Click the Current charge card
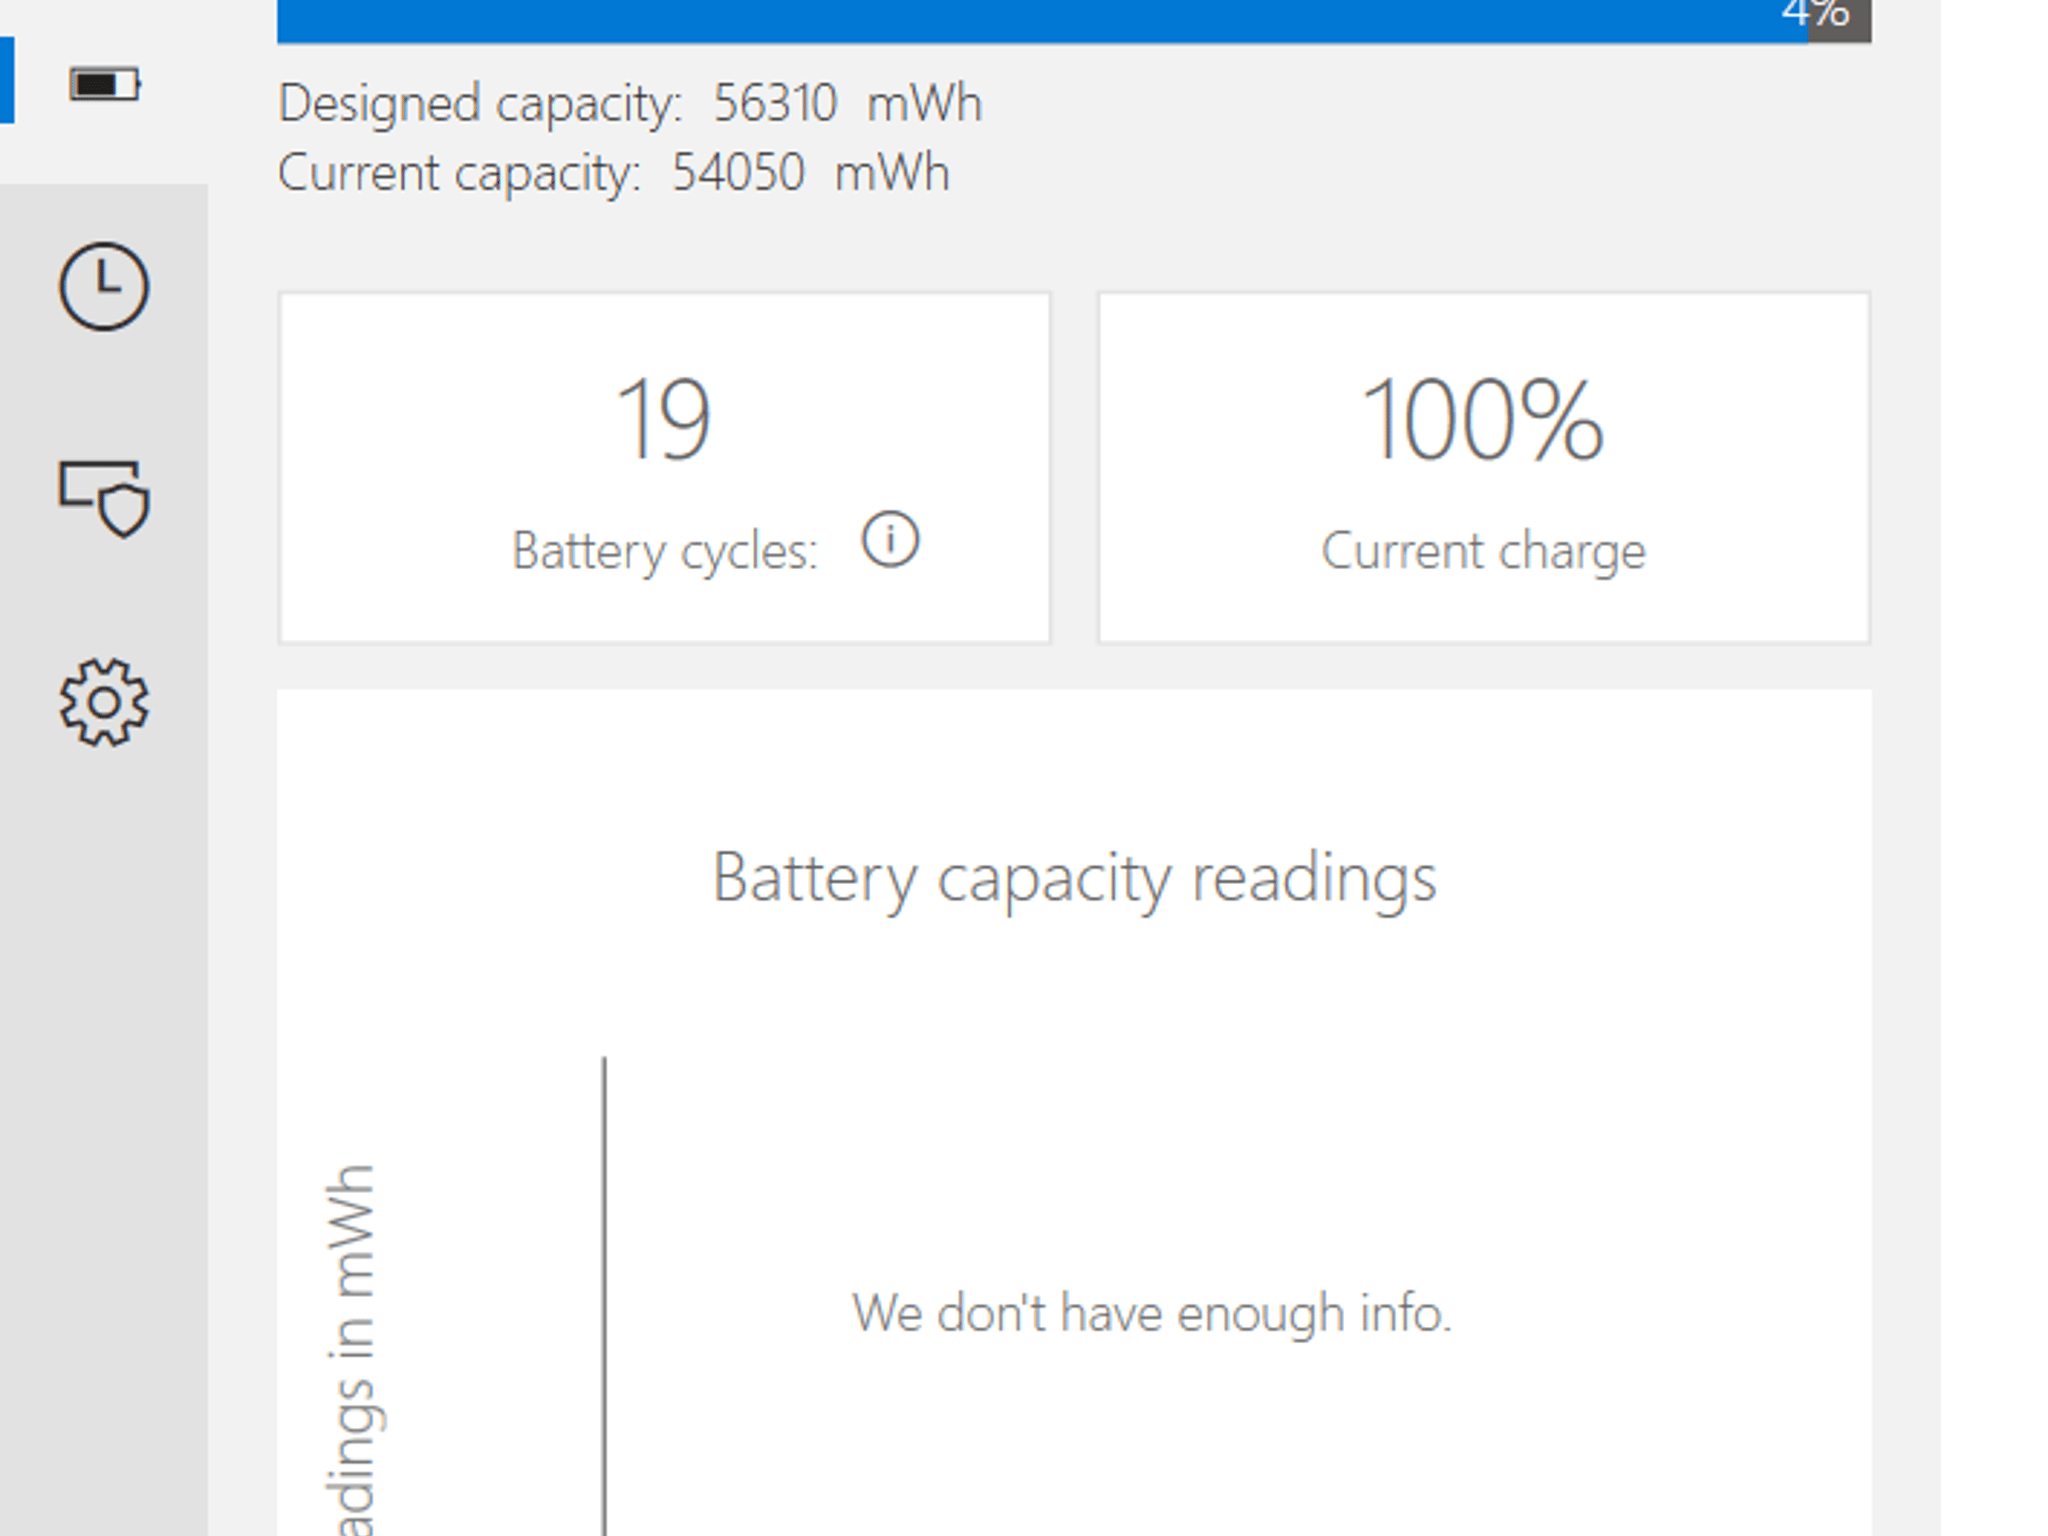The width and height of the screenshot is (2048, 1536). (1484, 467)
